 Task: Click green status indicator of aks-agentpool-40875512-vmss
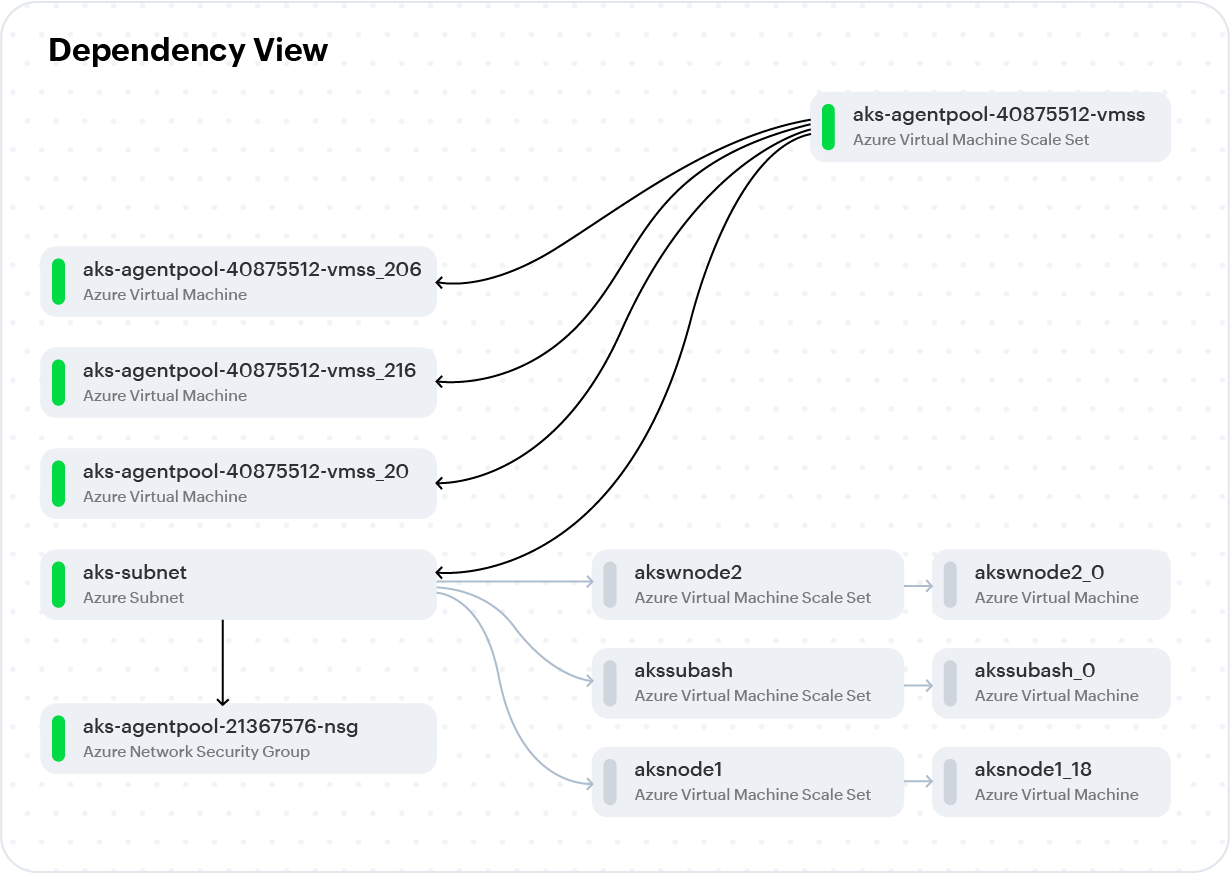[828, 127]
